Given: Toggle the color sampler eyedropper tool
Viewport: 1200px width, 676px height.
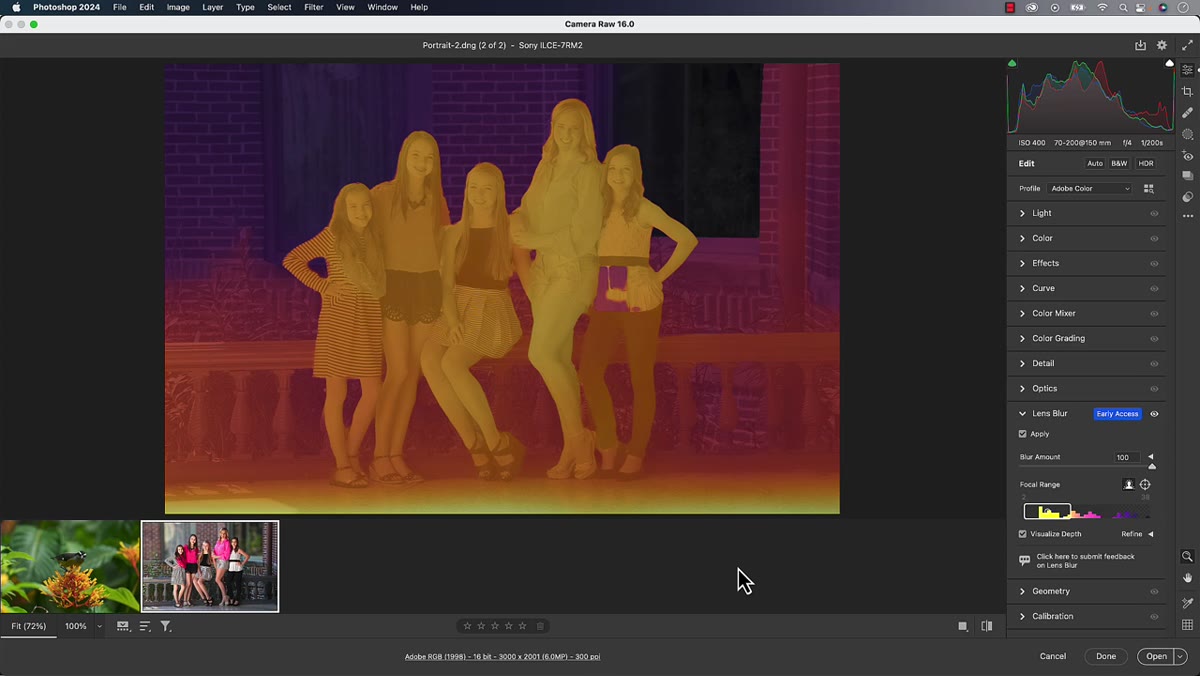Looking at the screenshot, I should point(1187,603).
